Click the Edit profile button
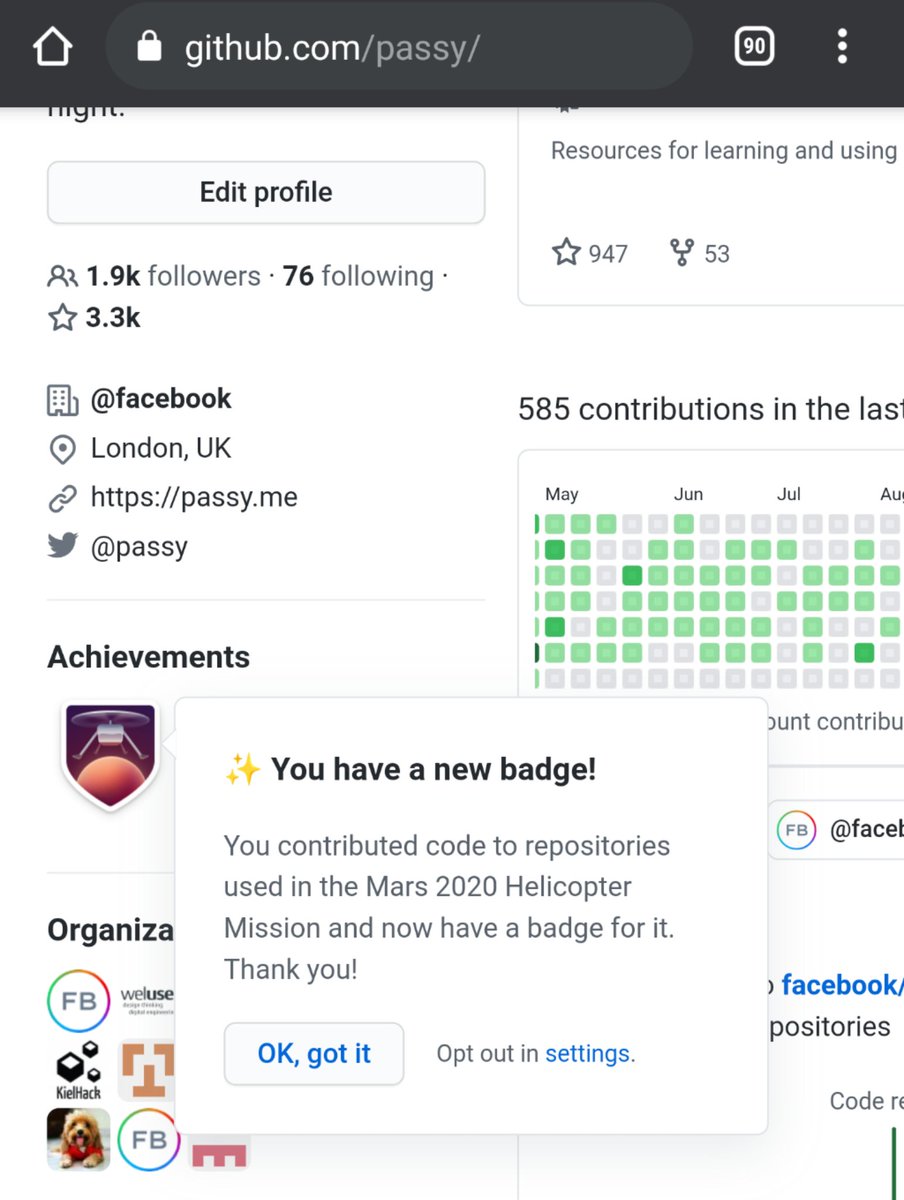This screenshot has height=1200, width=904. [266, 192]
